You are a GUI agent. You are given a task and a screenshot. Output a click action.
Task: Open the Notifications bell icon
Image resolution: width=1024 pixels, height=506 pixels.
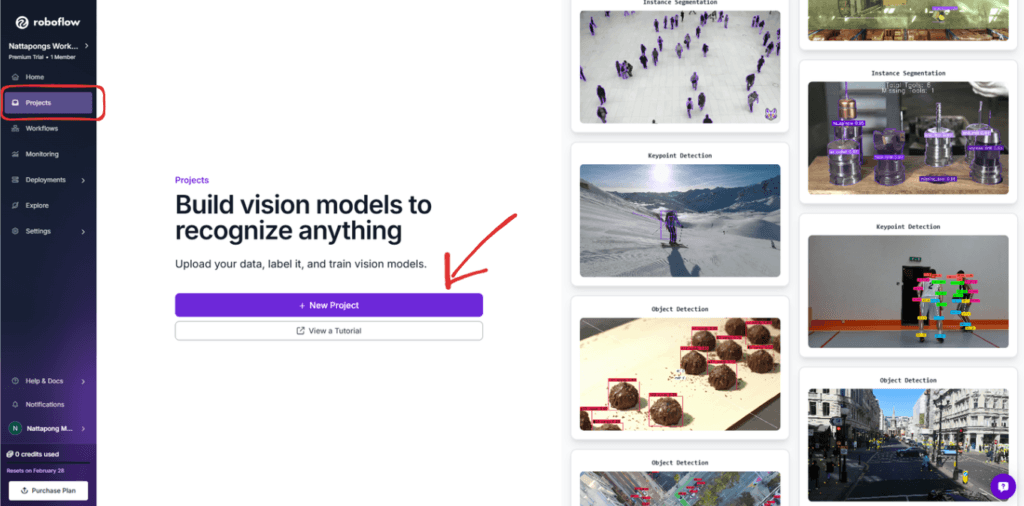point(15,404)
